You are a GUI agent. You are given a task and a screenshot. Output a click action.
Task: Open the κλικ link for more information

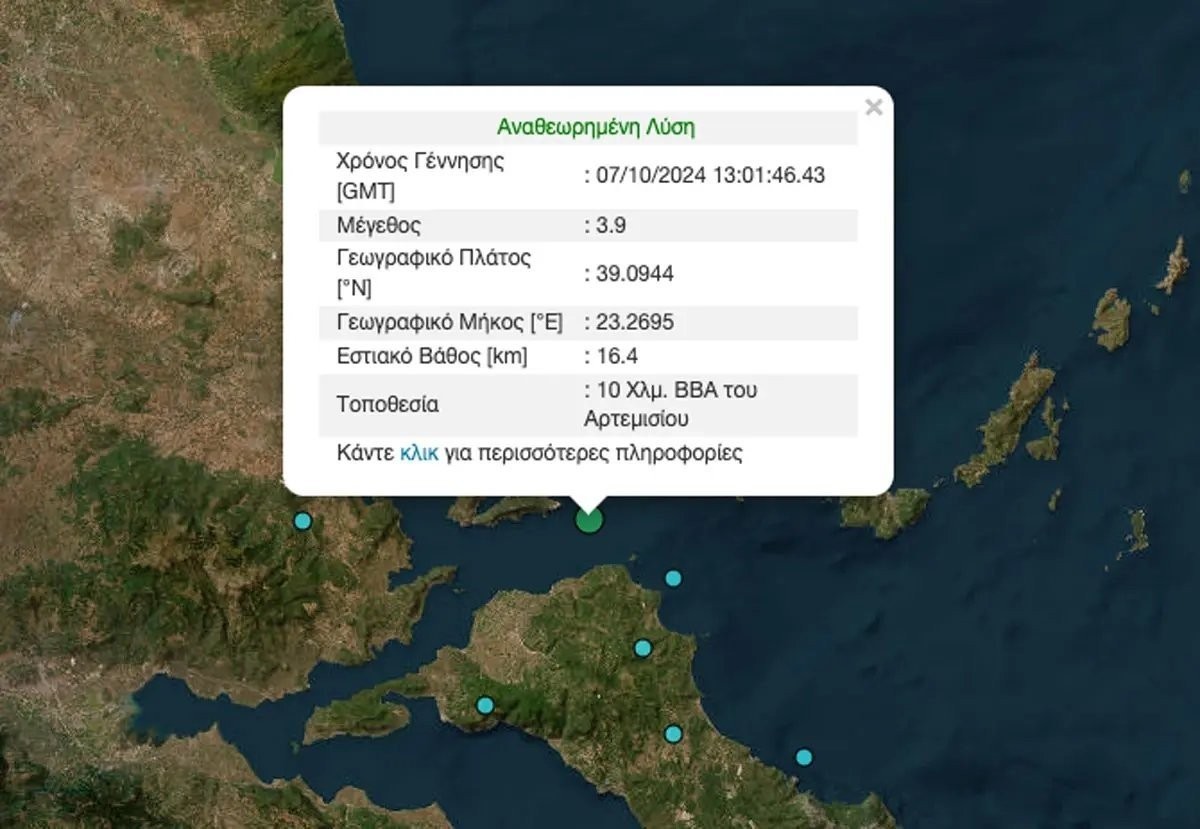[x=420, y=453]
